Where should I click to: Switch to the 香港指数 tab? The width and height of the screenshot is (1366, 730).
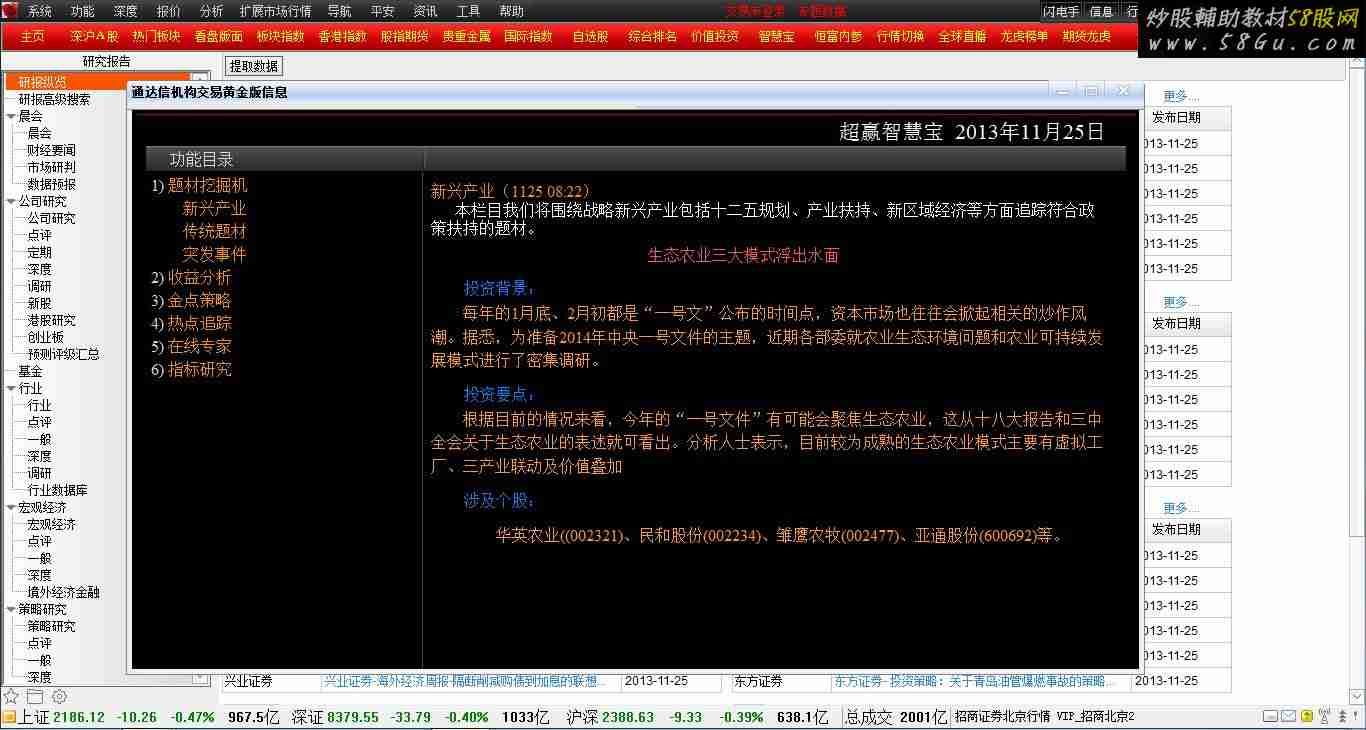(x=342, y=36)
